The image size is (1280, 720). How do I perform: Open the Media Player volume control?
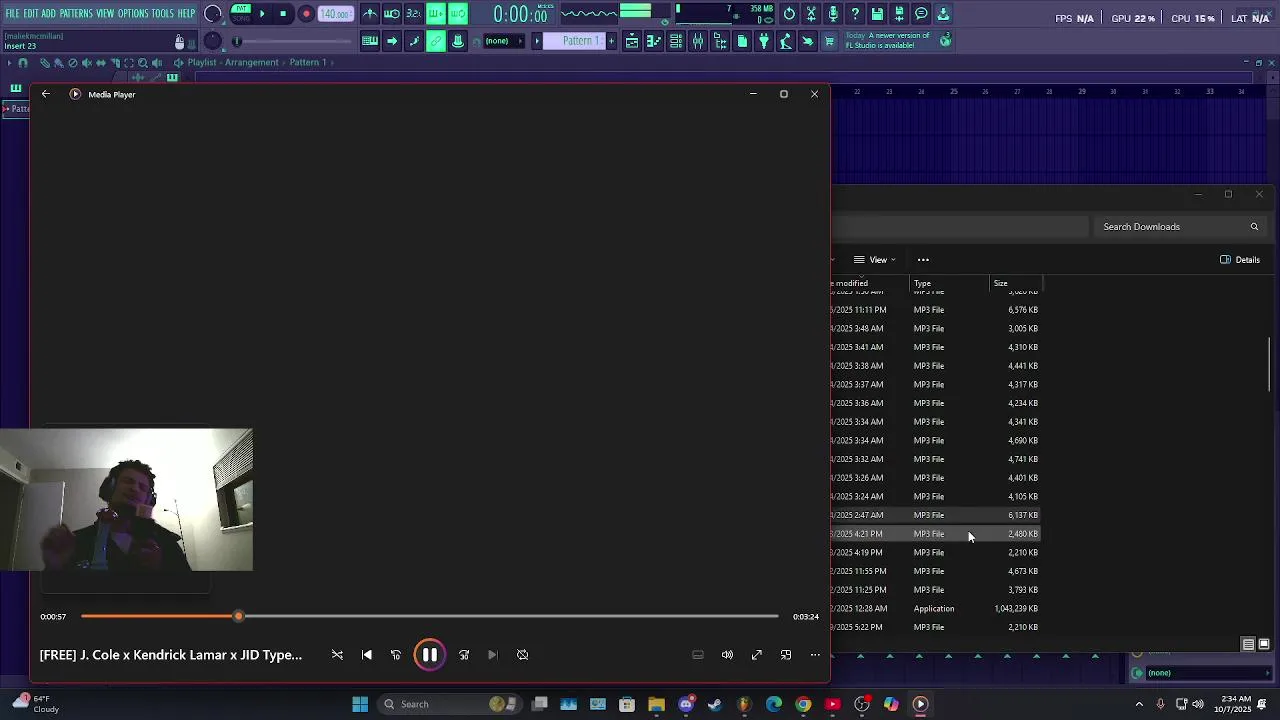pos(727,655)
